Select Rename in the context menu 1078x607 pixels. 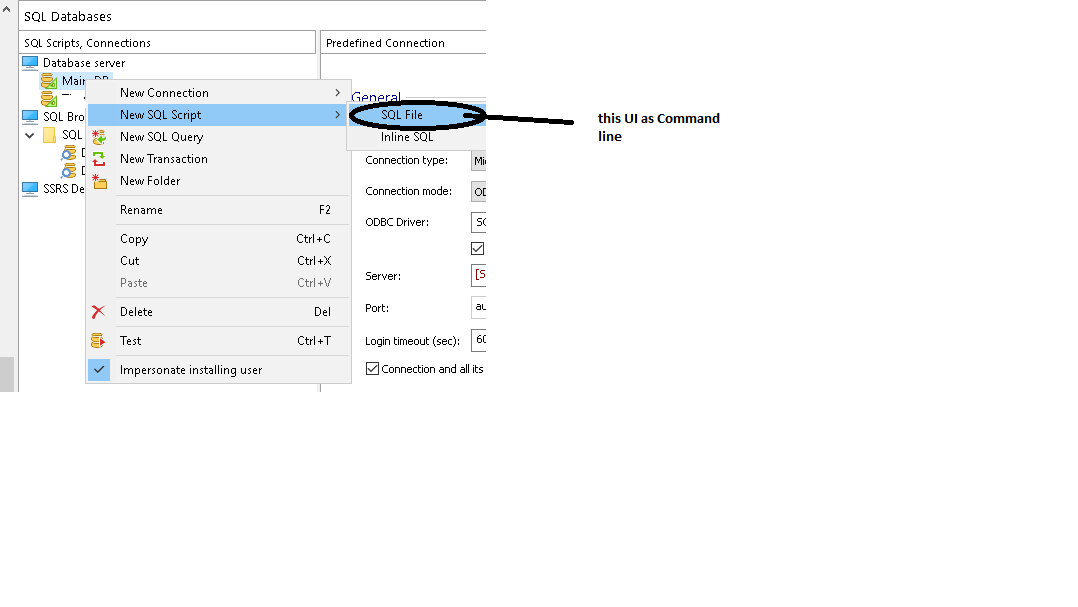[141, 210]
